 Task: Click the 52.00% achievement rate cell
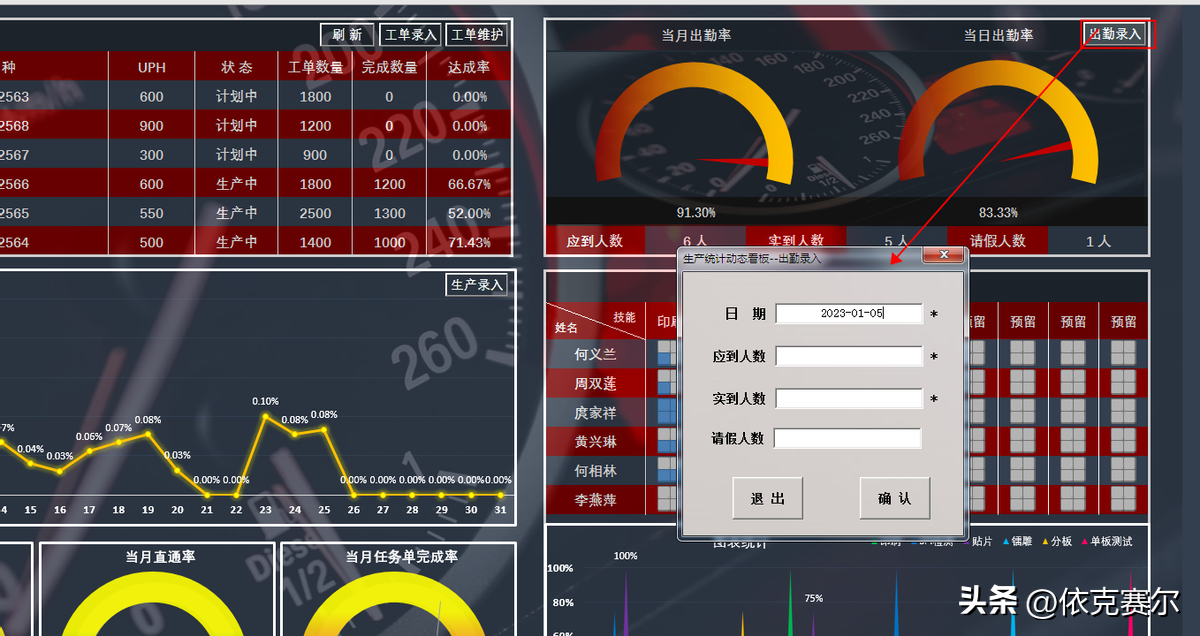click(469, 213)
